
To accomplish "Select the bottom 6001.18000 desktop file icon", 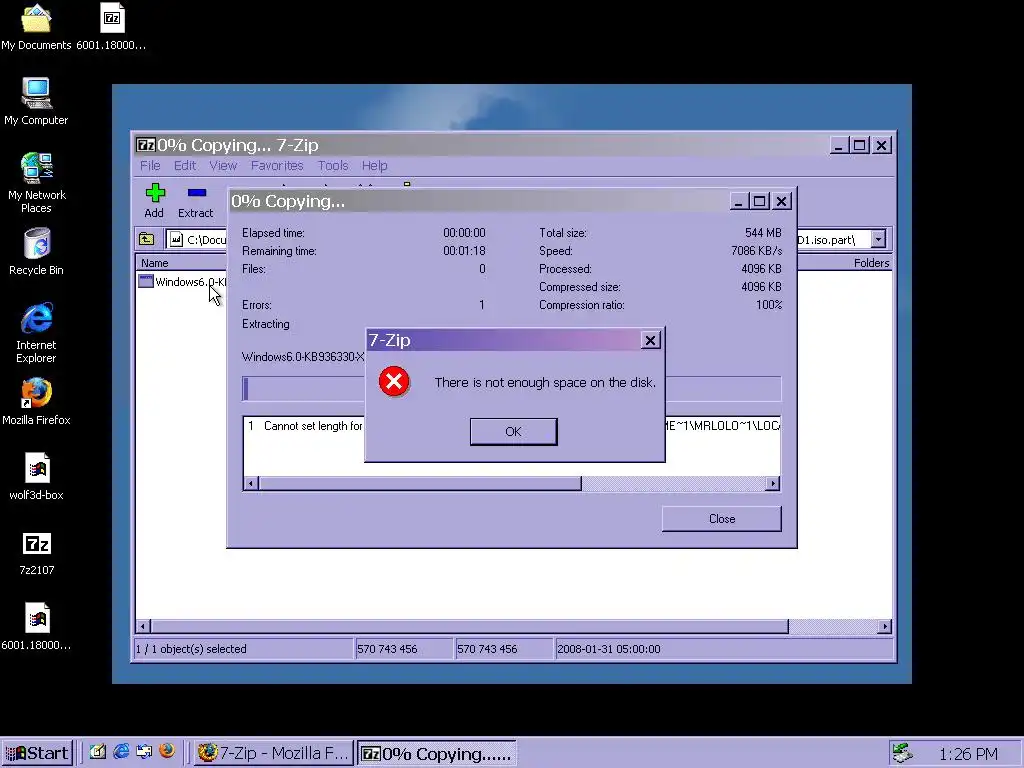I will 37,627.
